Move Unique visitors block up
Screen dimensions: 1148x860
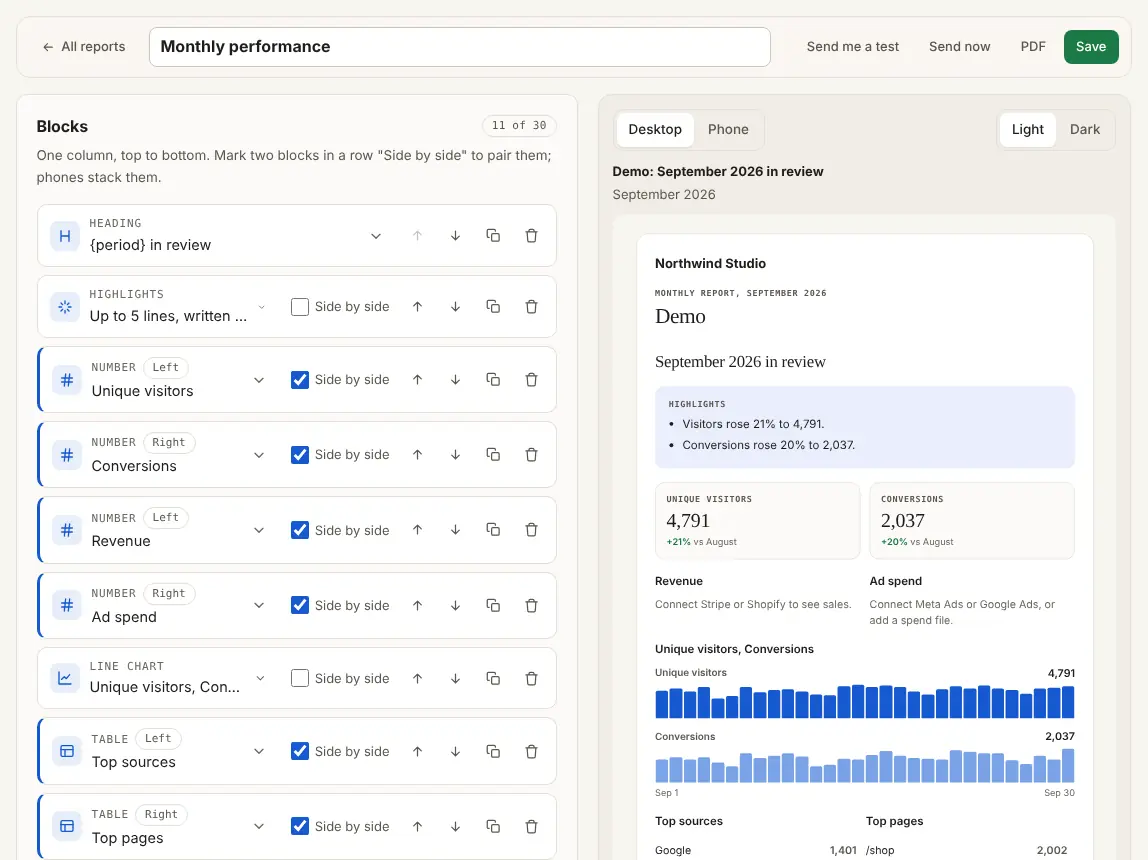417,380
